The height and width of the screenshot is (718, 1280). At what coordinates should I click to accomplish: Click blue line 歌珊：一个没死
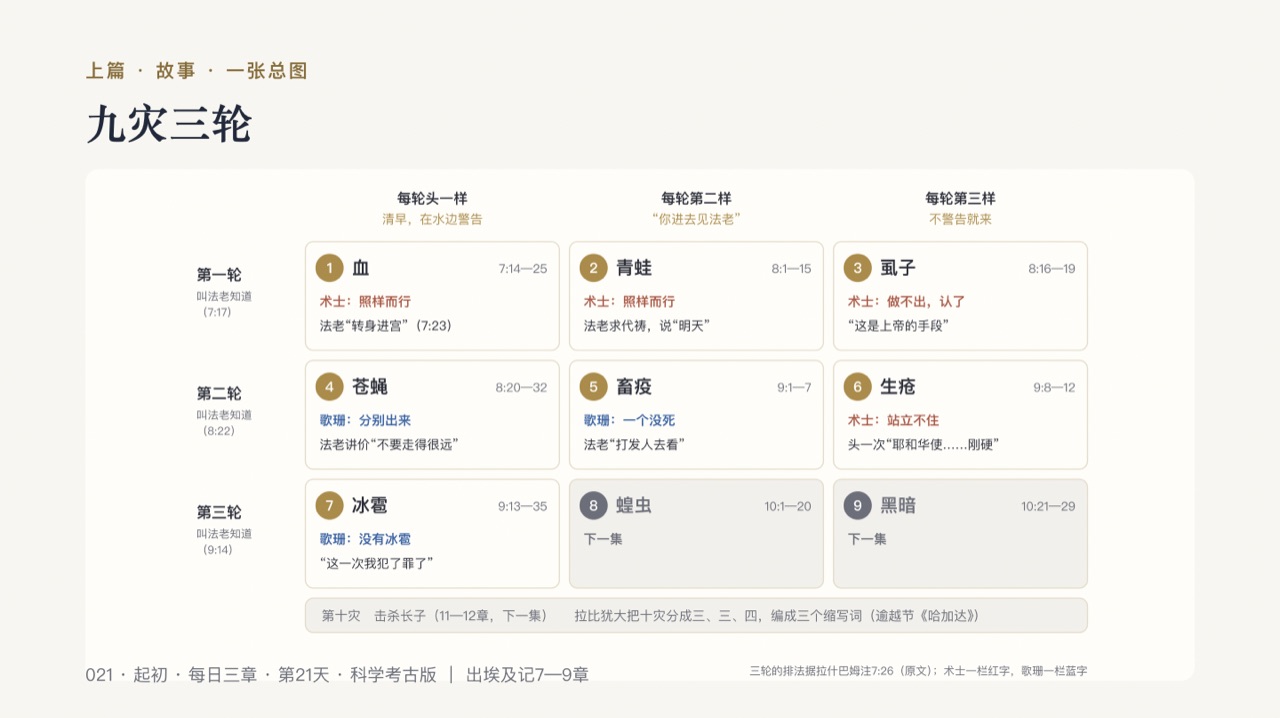(x=629, y=420)
